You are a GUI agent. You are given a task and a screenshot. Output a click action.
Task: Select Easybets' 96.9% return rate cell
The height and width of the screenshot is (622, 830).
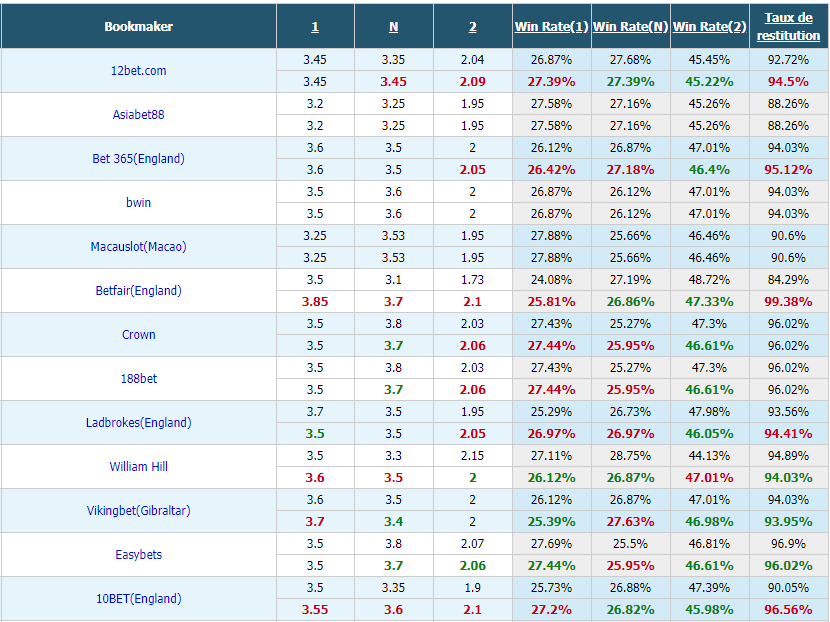point(789,543)
